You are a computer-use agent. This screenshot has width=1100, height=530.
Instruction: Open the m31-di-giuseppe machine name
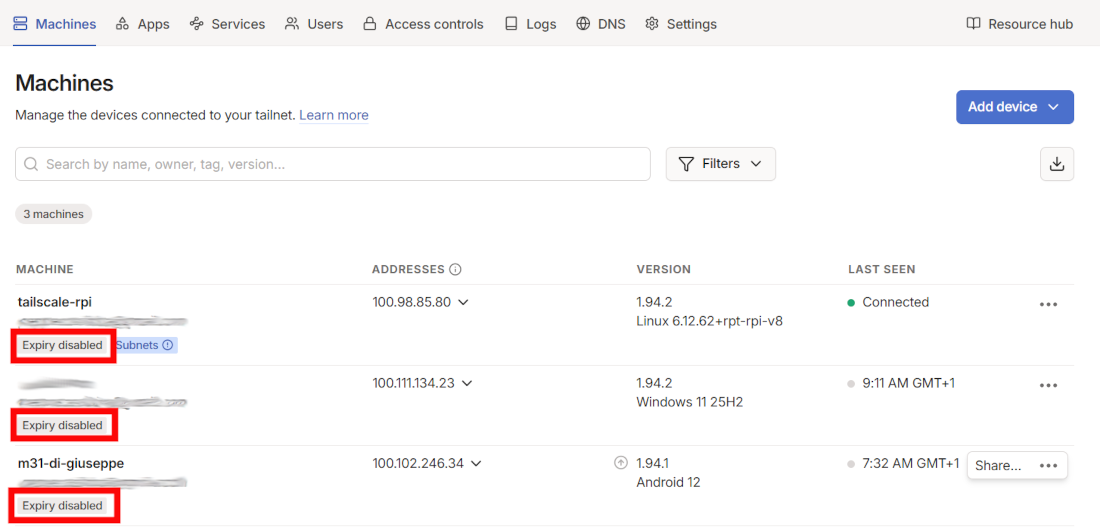[71, 463]
